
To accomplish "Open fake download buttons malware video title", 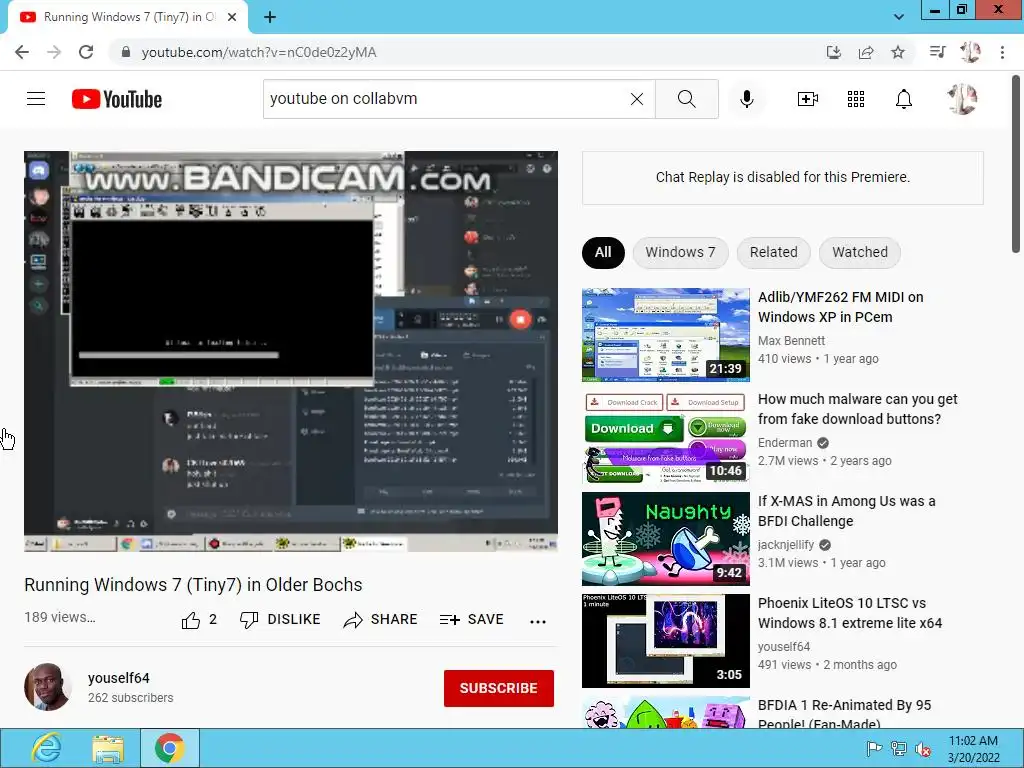I will [x=857, y=409].
